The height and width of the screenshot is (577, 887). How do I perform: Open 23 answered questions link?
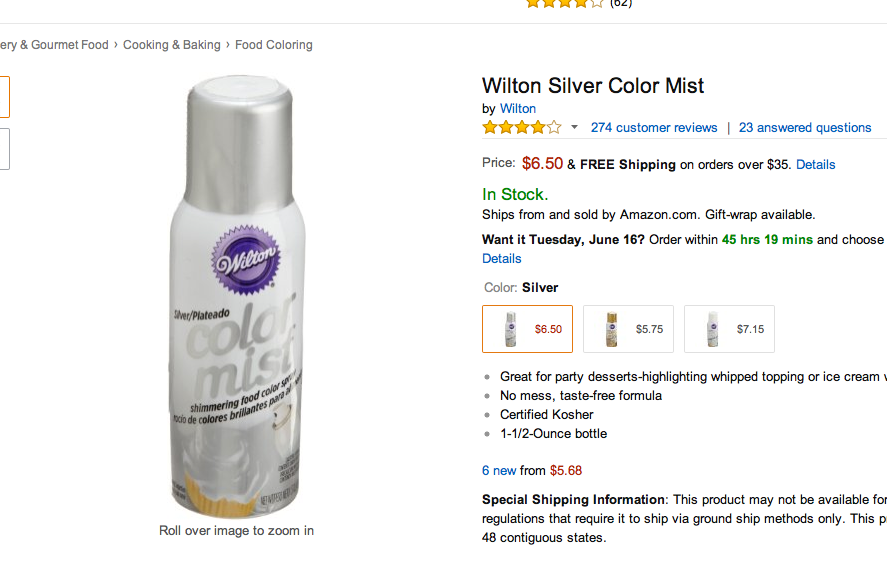coord(805,128)
